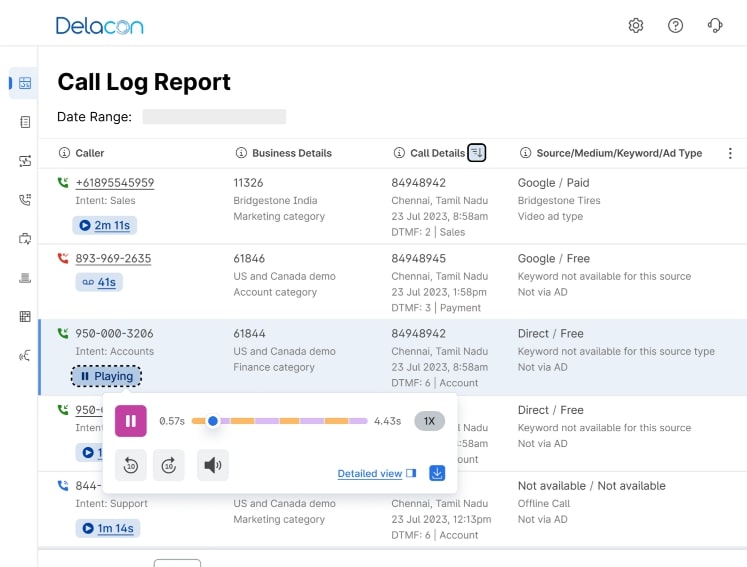Image resolution: width=747 pixels, height=567 pixels.
Task: Click the blue playback position slider handle
Action: click(213, 421)
